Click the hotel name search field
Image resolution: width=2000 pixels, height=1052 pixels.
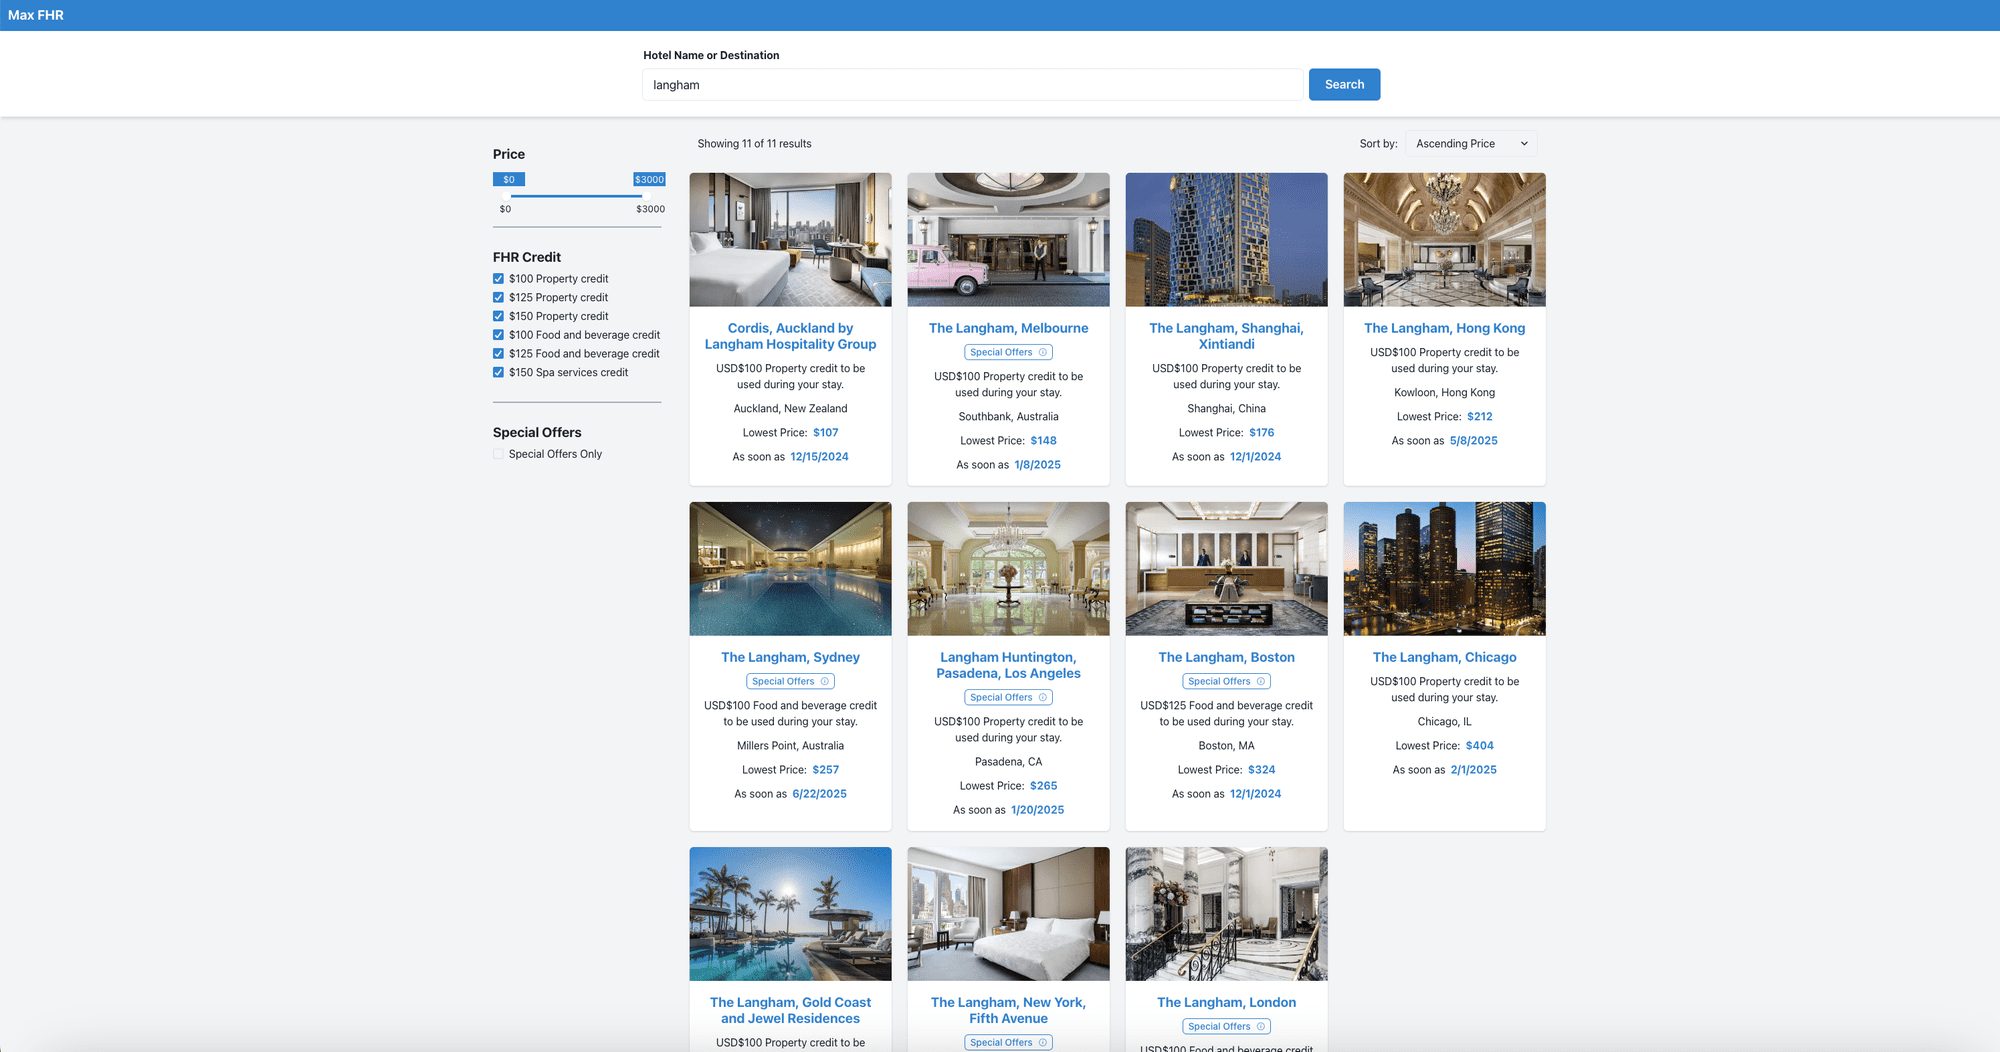point(973,85)
